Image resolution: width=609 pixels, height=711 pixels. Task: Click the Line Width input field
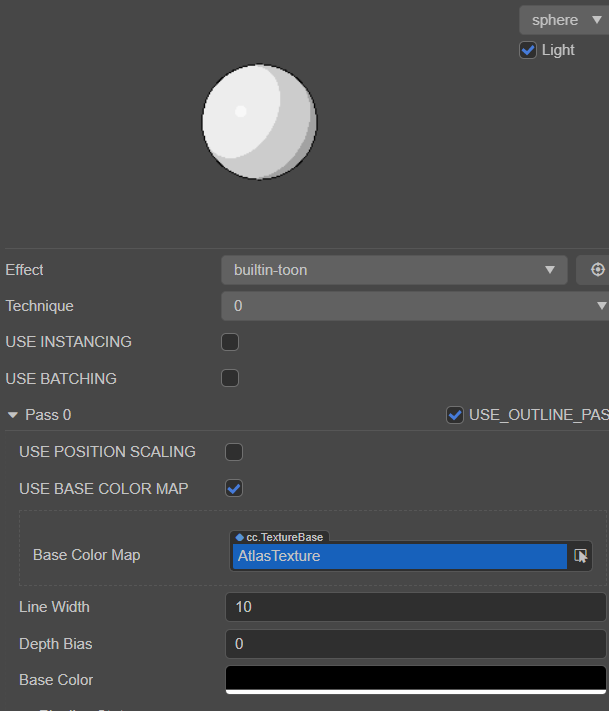click(x=415, y=607)
